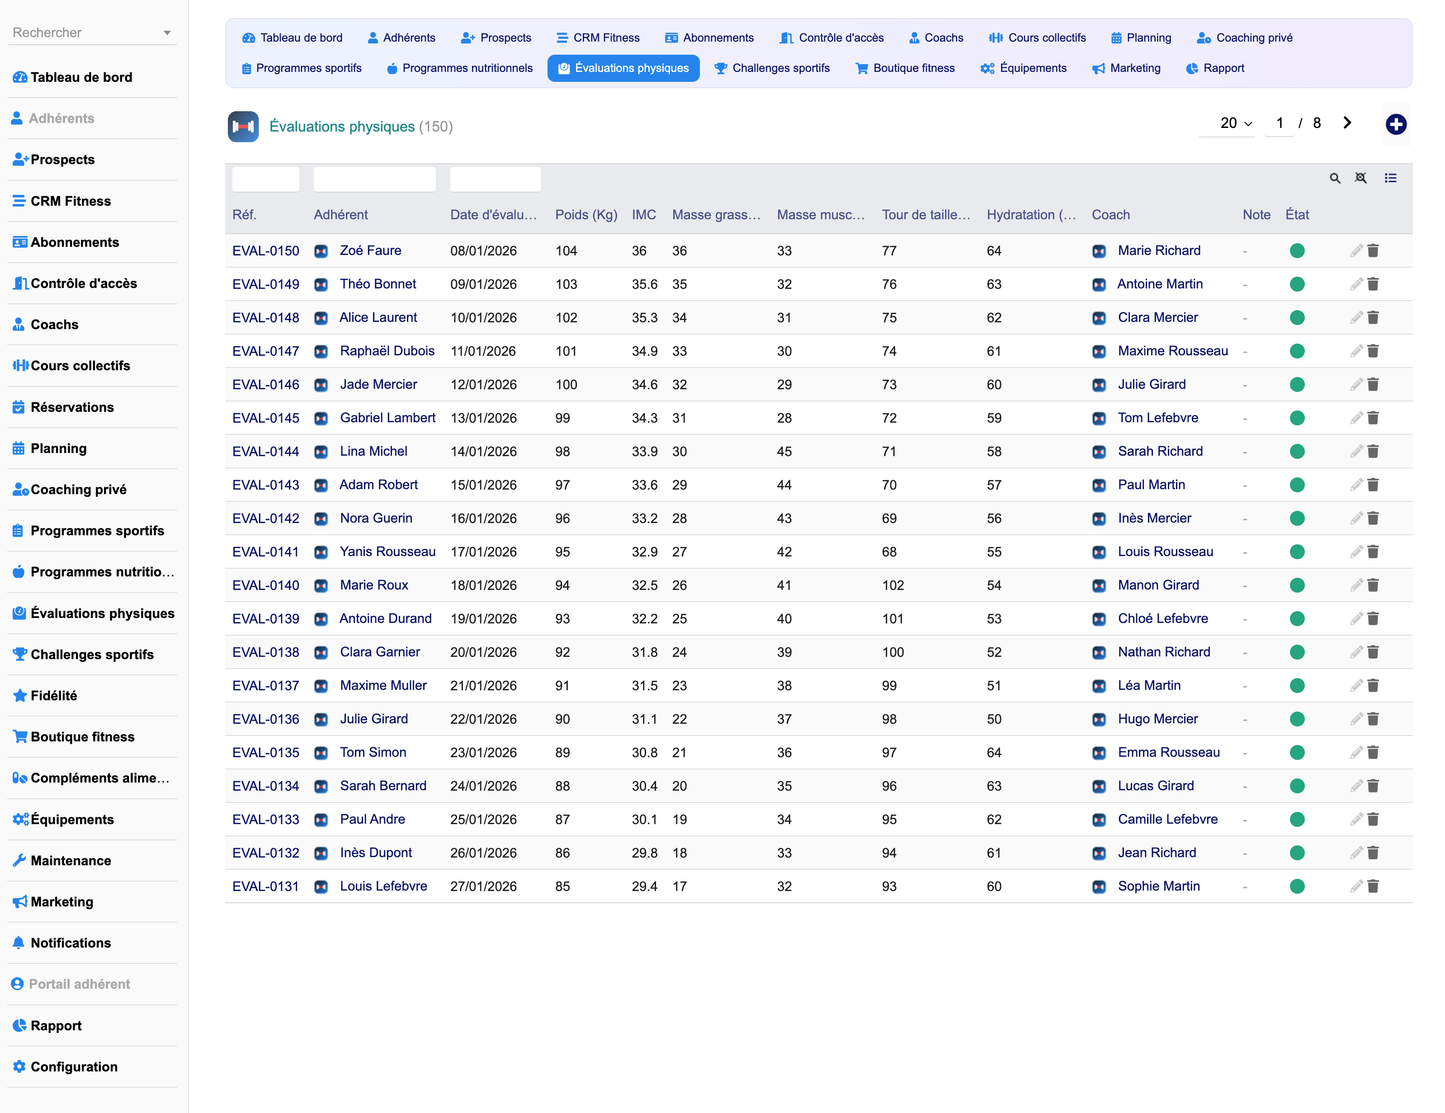Click the Réf. filter input field
This screenshot has height=1113, width=1445.
point(266,179)
